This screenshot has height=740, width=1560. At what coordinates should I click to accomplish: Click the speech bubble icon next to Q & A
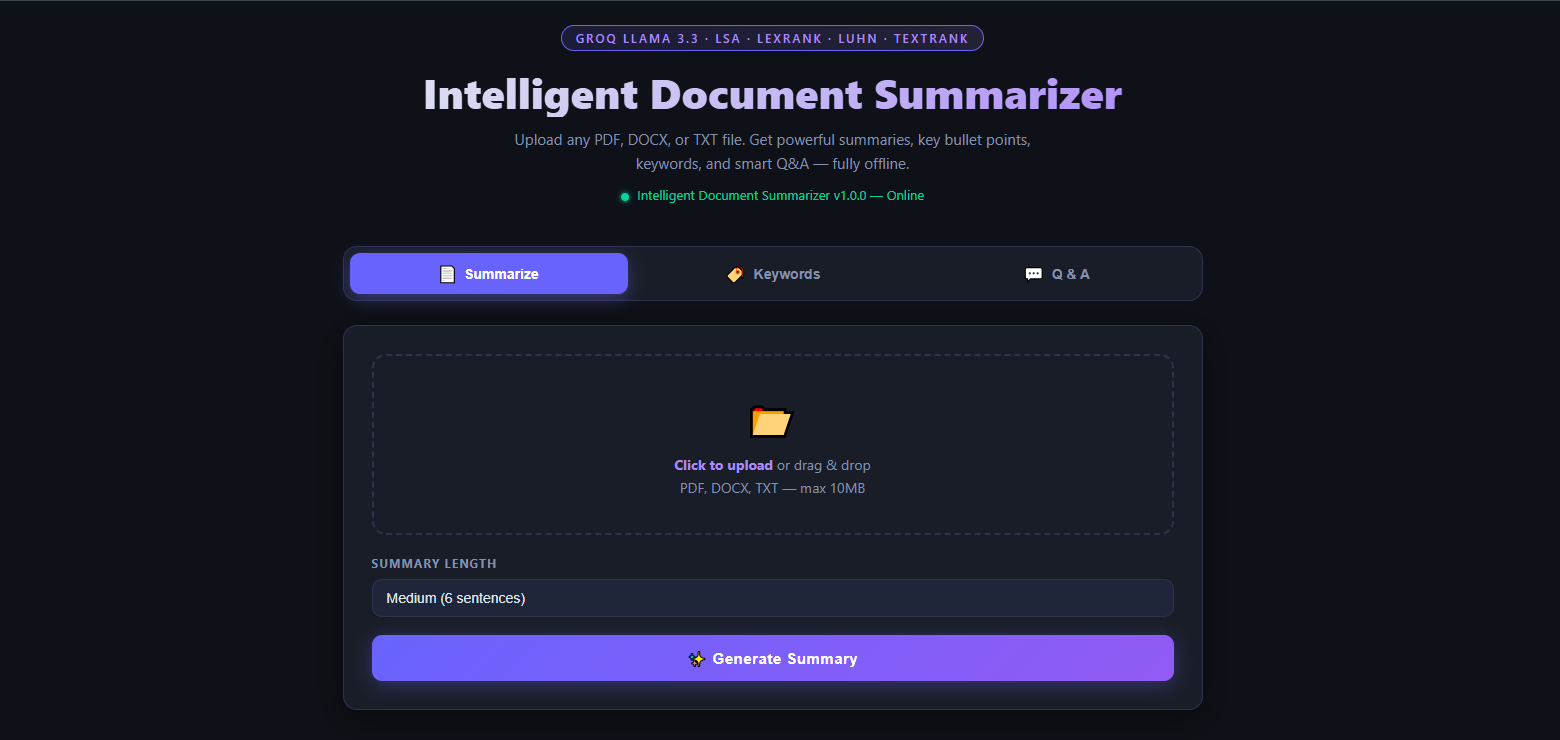1032,273
